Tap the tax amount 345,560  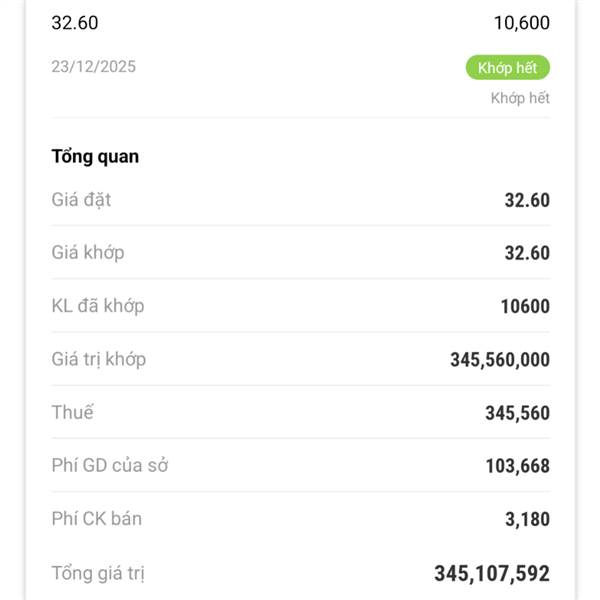pyautogui.click(x=517, y=412)
